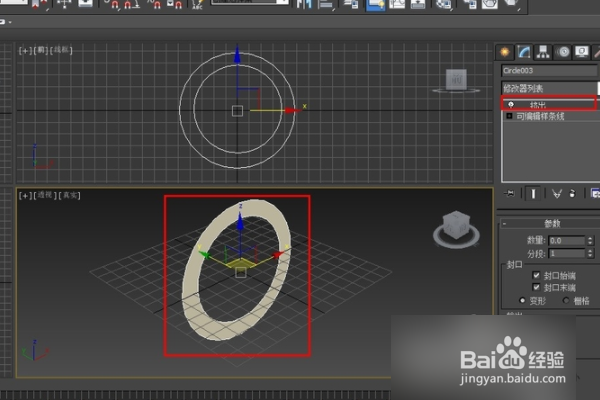Click the highlighted Graphite ribbon toggle icon
600x400 pixels.
pos(375,5)
